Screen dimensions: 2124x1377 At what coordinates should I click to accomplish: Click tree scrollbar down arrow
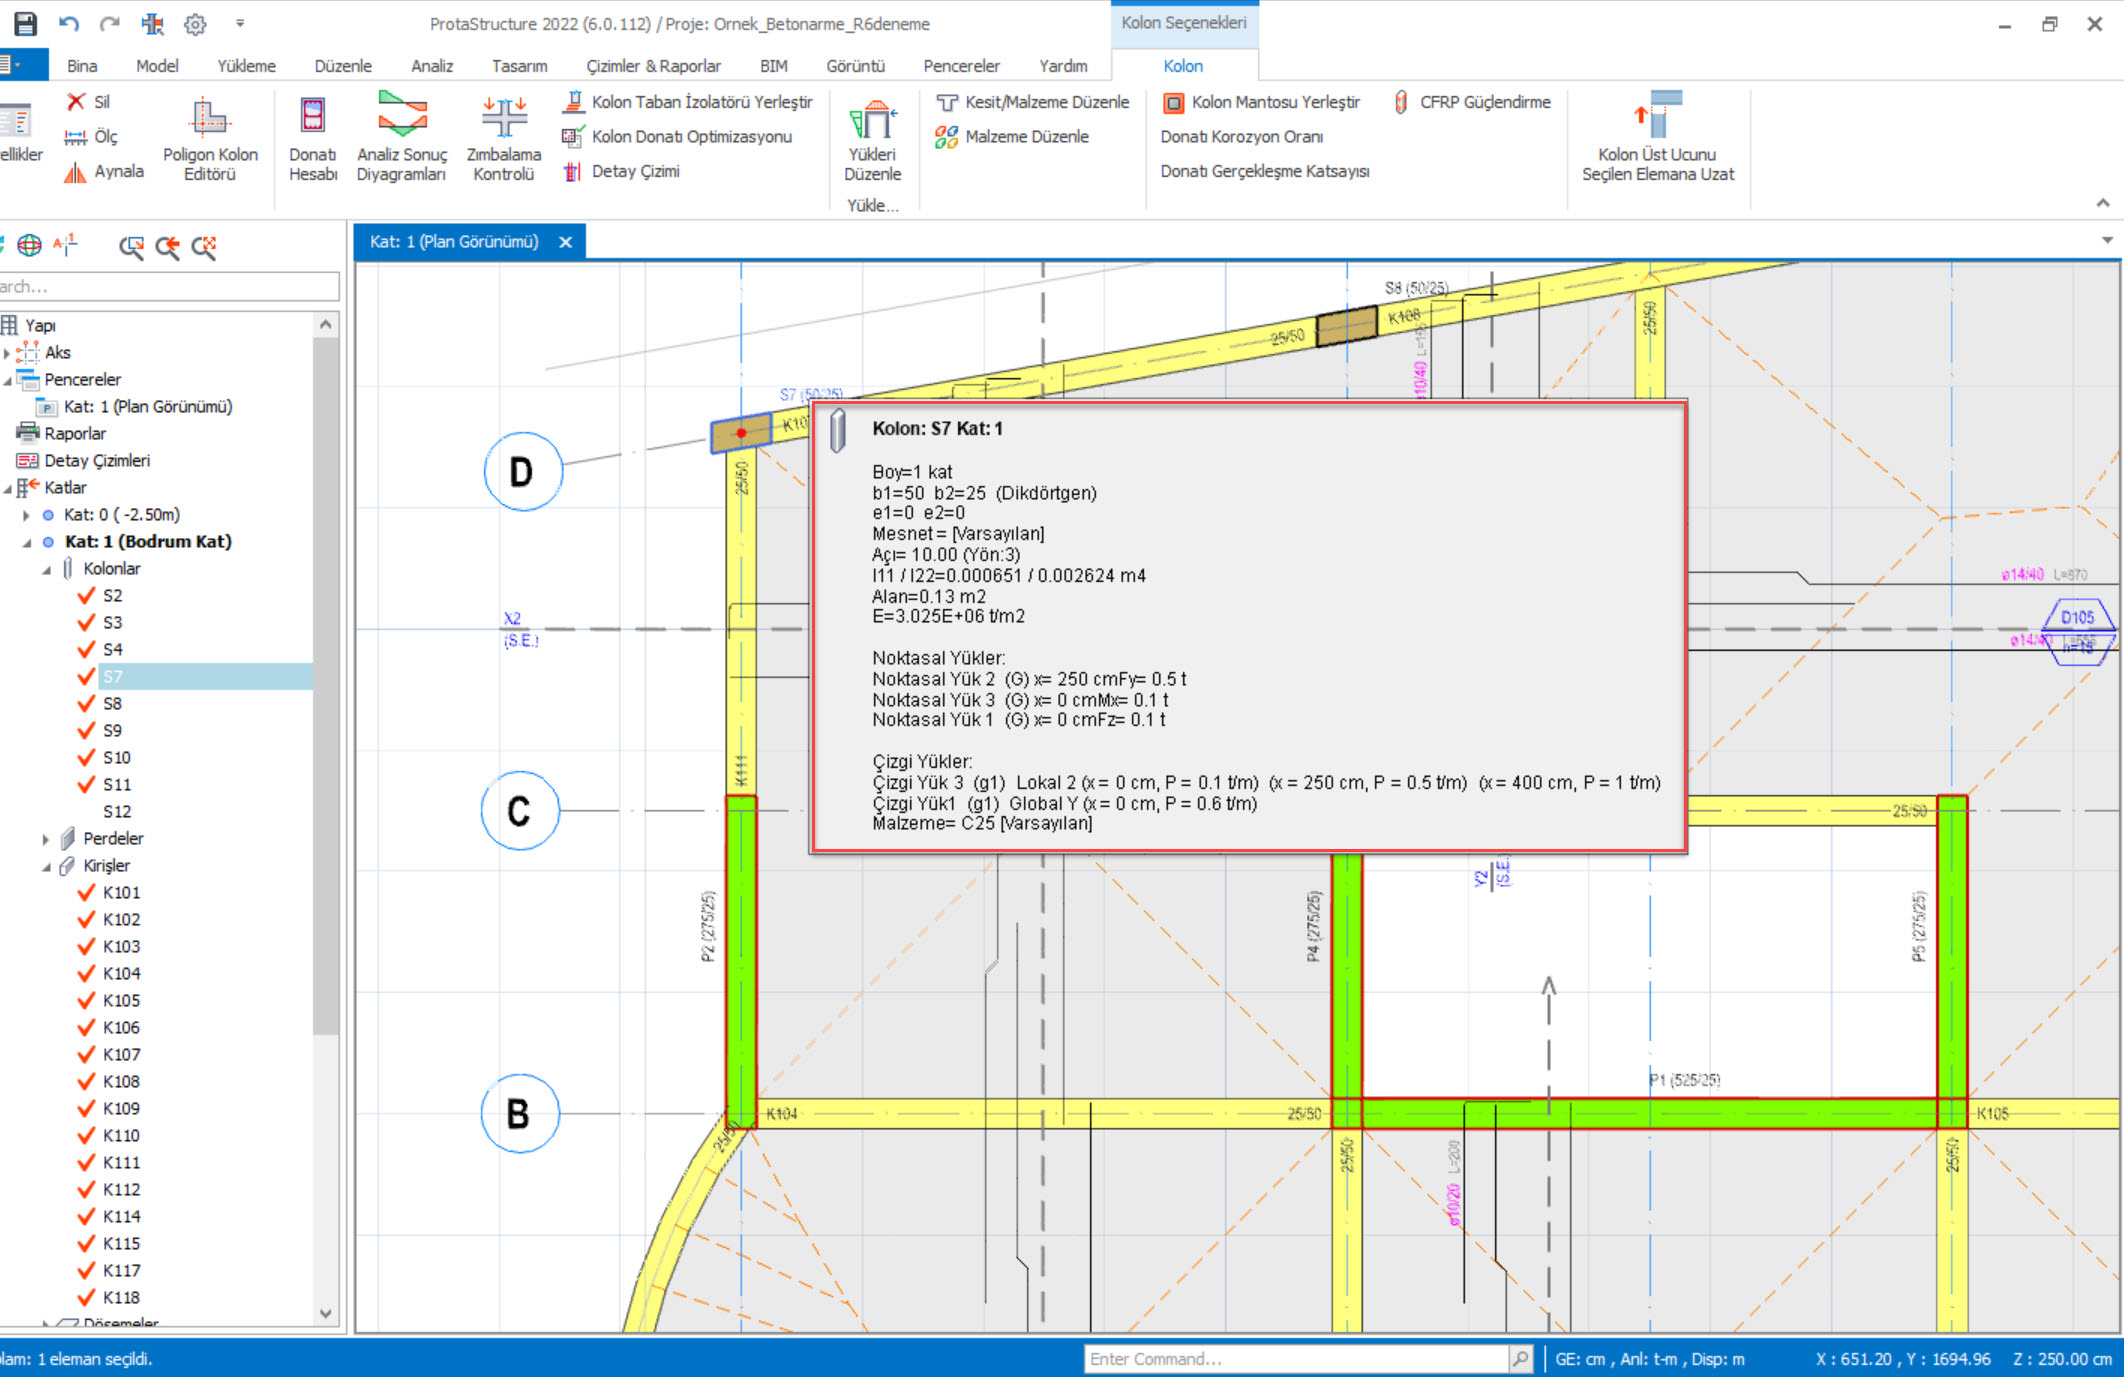[325, 1313]
